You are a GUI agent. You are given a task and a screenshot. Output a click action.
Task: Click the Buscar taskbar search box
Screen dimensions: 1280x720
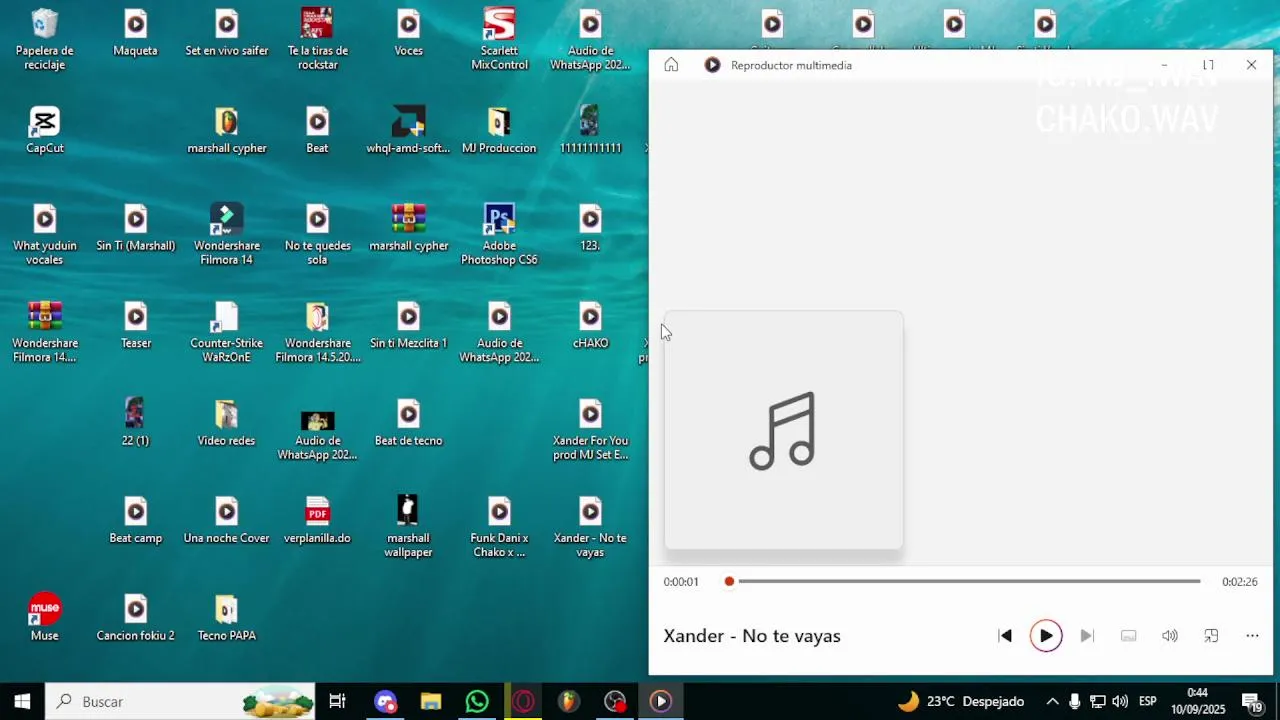(181, 701)
